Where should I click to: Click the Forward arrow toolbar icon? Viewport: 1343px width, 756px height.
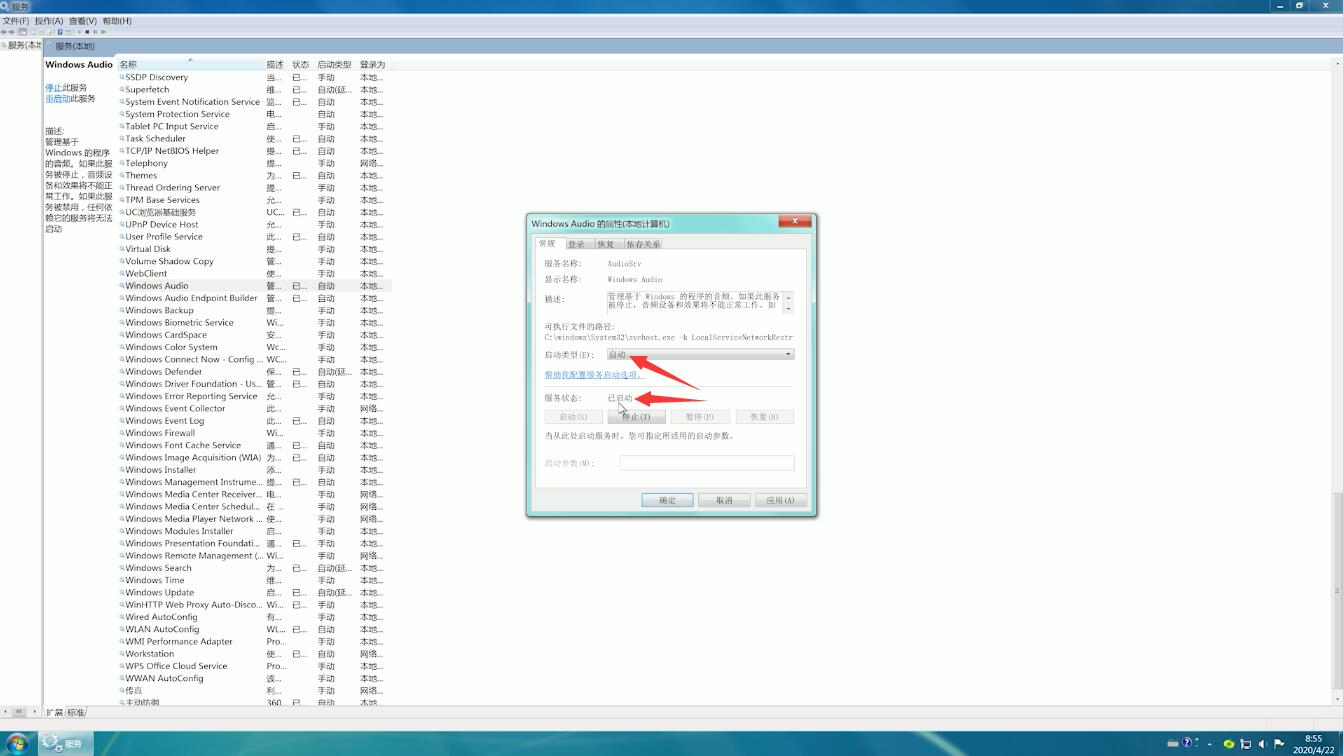pos(11,32)
